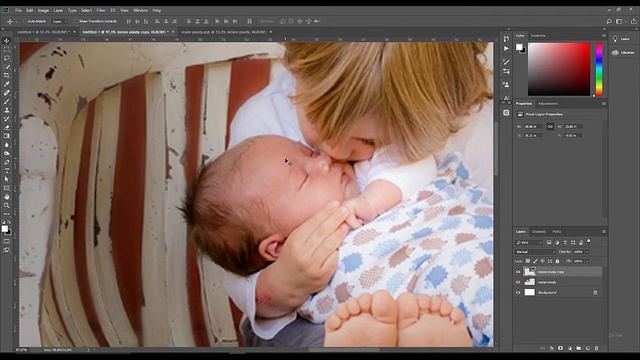The width and height of the screenshot is (640, 360).
Task: Select the Pen tool
Action: pyautogui.click(x=7, y=162)
